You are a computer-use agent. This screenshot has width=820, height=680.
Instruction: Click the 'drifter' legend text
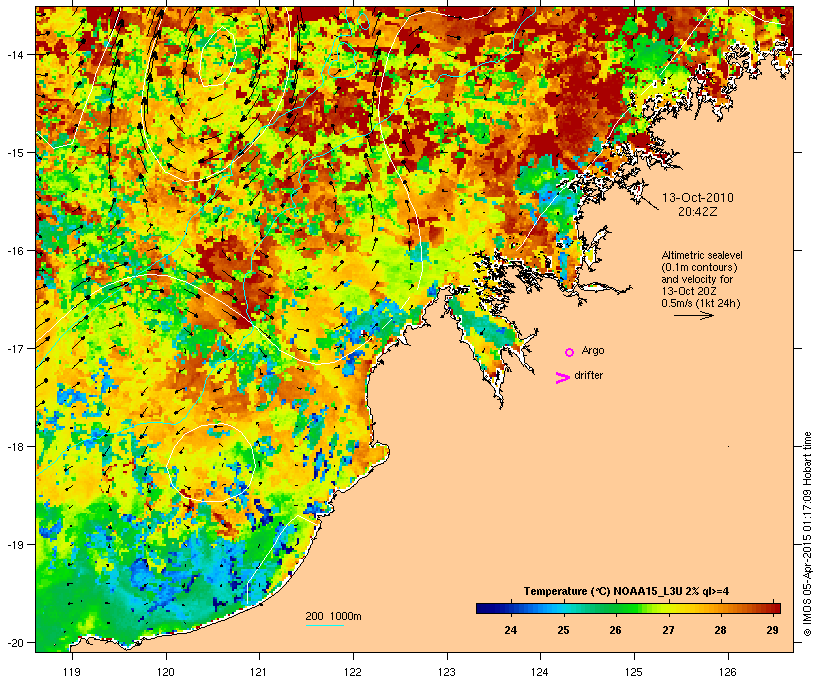588,375
